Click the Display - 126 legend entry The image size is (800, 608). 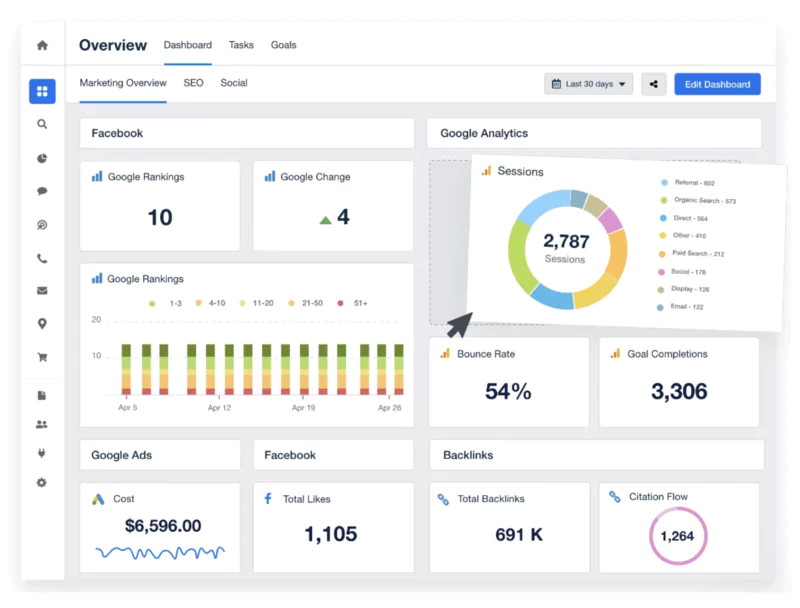tap(684, 289)
